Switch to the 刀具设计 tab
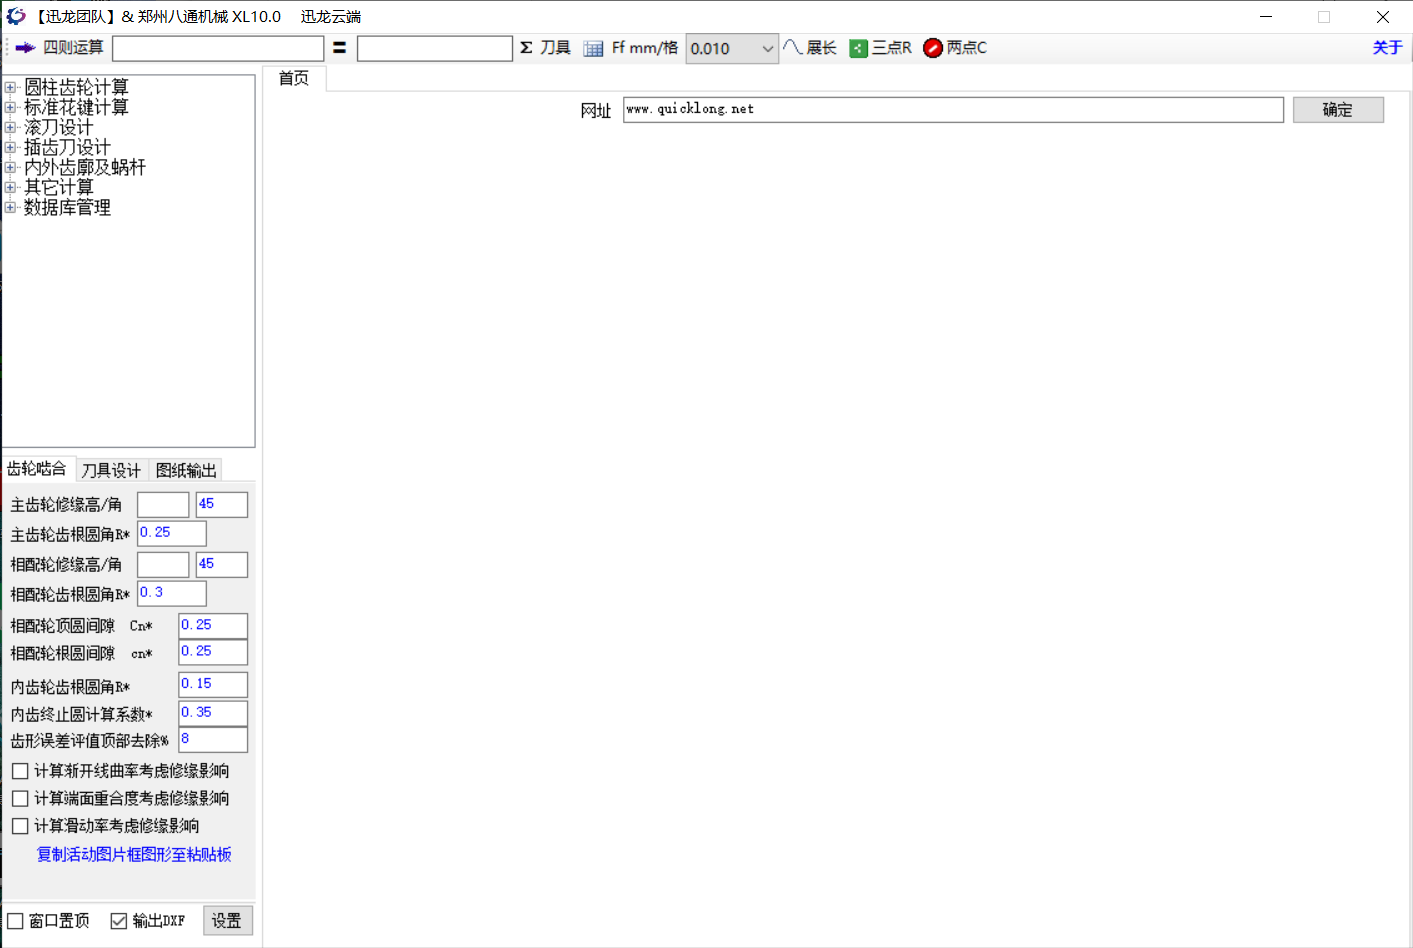1413x948 pixels. [111, 470]
